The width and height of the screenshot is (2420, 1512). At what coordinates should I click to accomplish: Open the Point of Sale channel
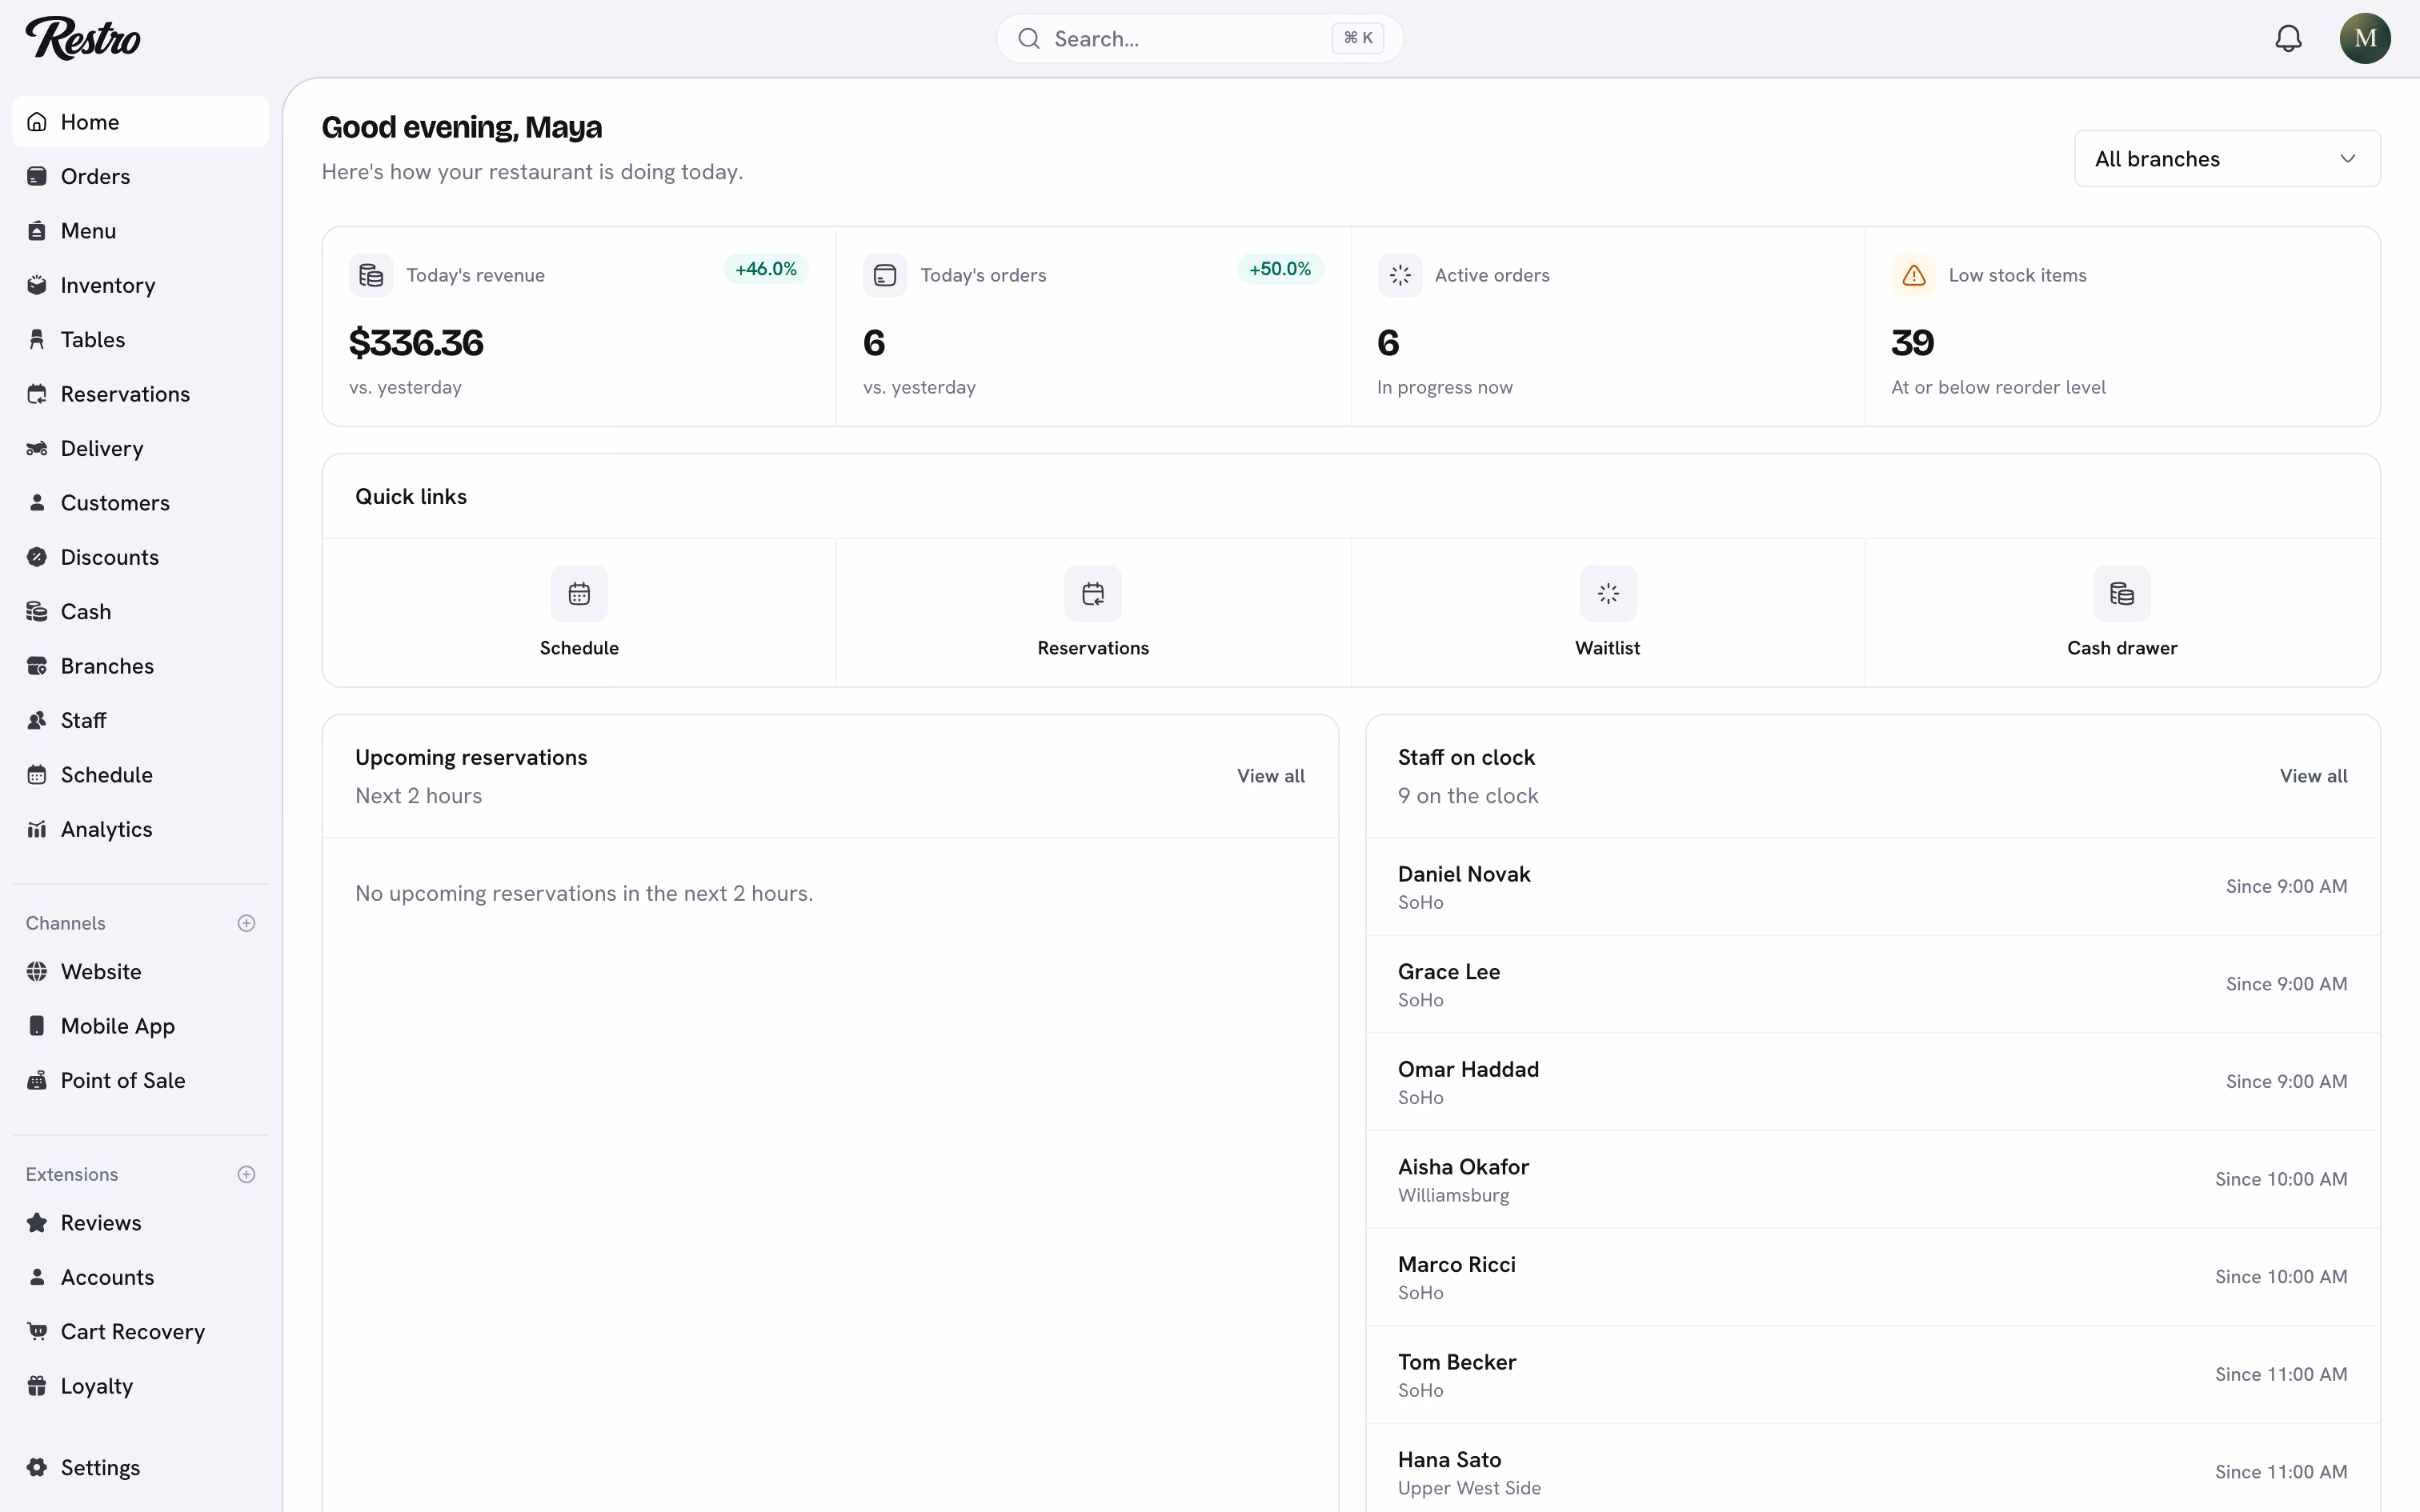pos(141,1080)
